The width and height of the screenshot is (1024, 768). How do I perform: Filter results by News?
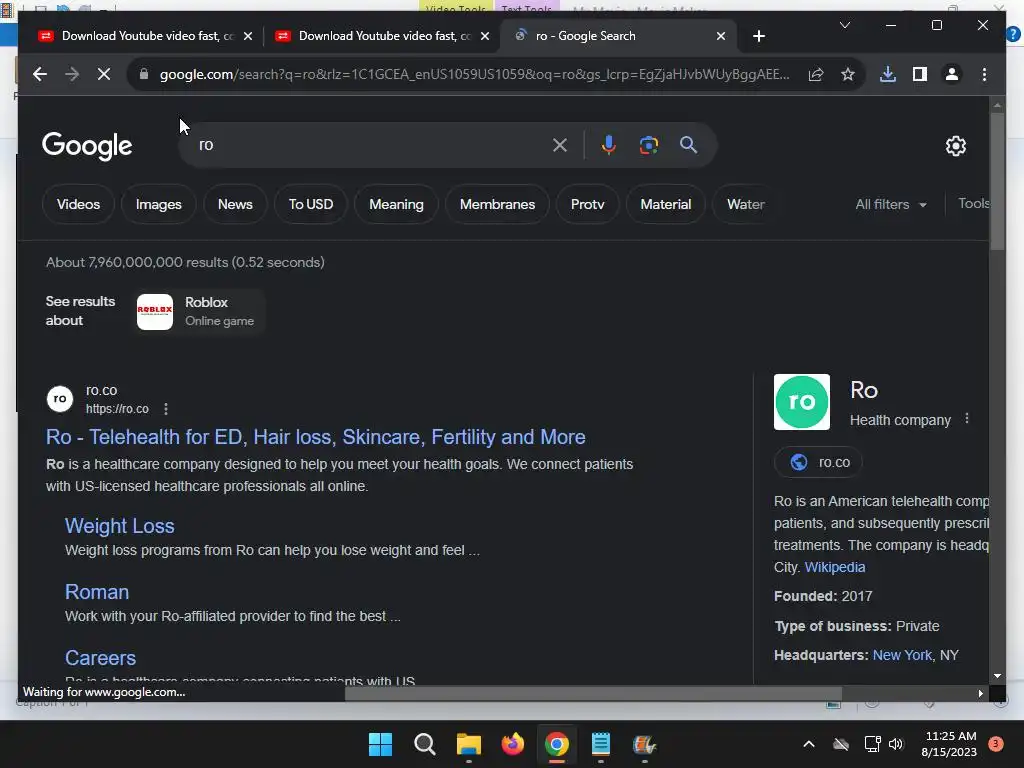point(235,204)
